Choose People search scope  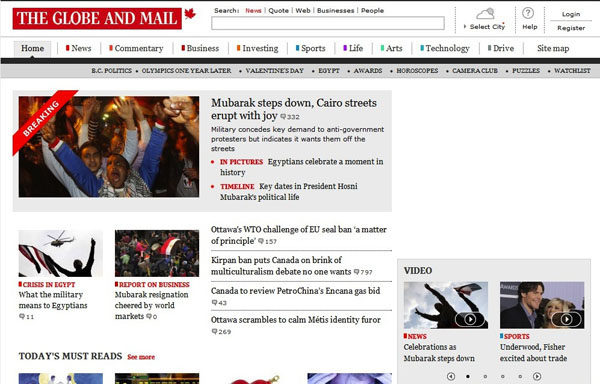372,10
